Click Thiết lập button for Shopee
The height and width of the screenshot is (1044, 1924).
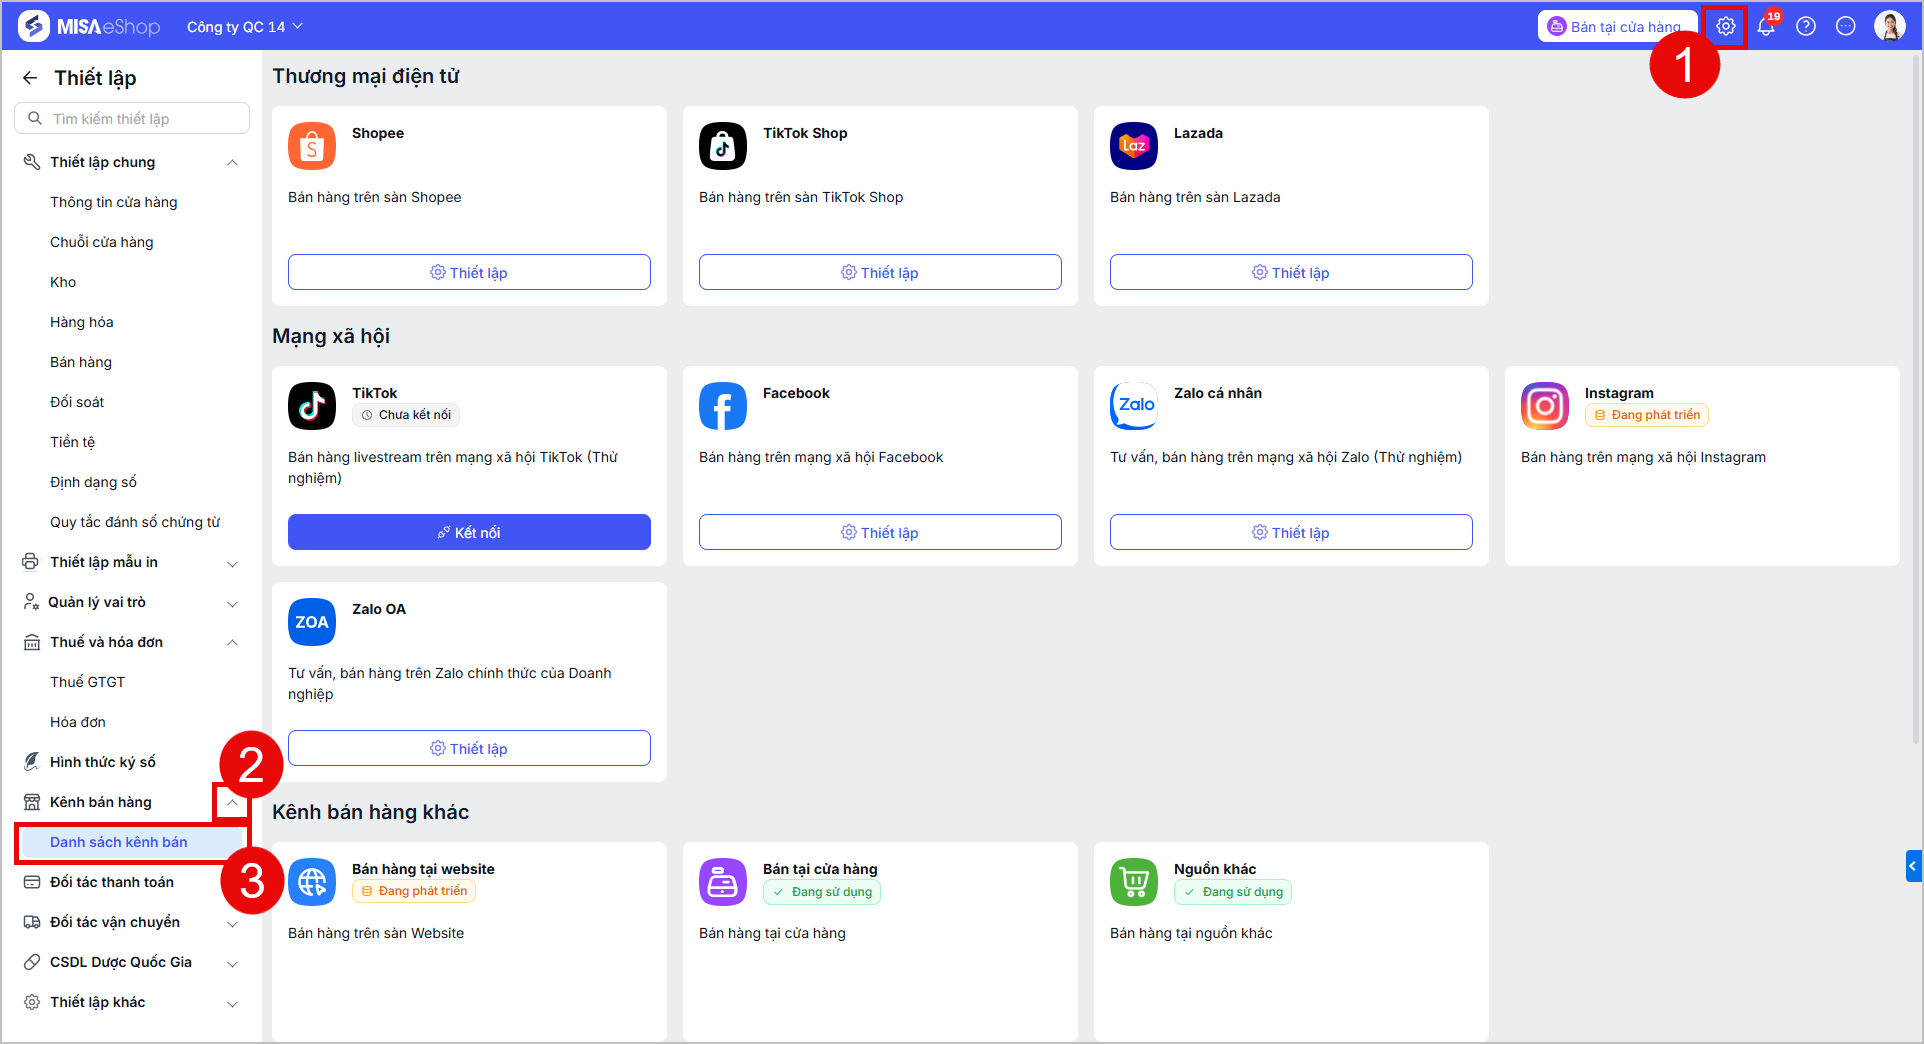pyautogui.click(x=469, y=272)
